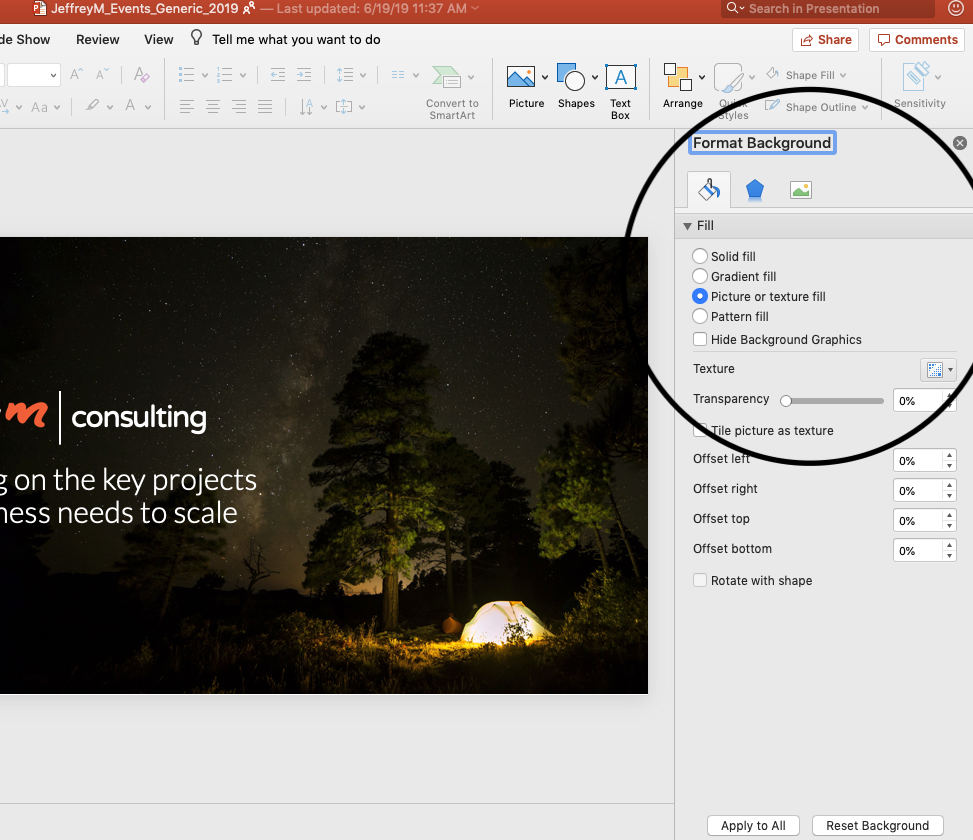Open the Texture dropdown picker
The height and width of the screenshot is (840, 973).
[937, 370]
